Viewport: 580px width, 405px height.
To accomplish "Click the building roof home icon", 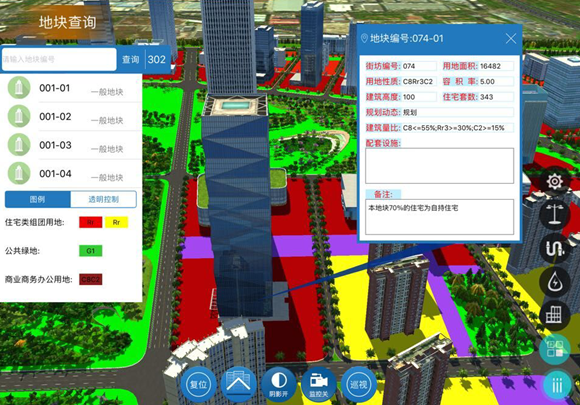I will 239,384.
